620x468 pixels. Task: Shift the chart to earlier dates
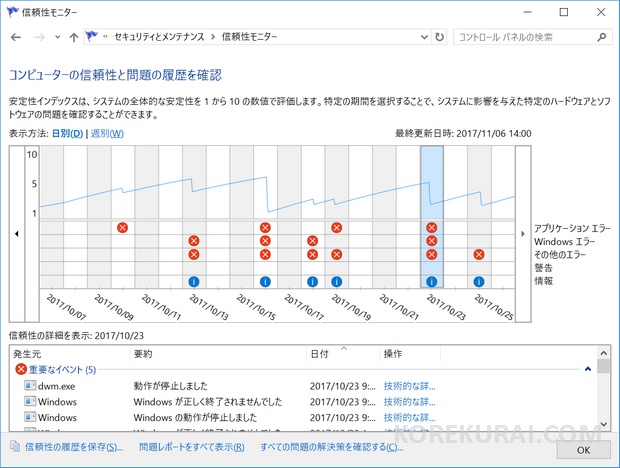[17, 234]
